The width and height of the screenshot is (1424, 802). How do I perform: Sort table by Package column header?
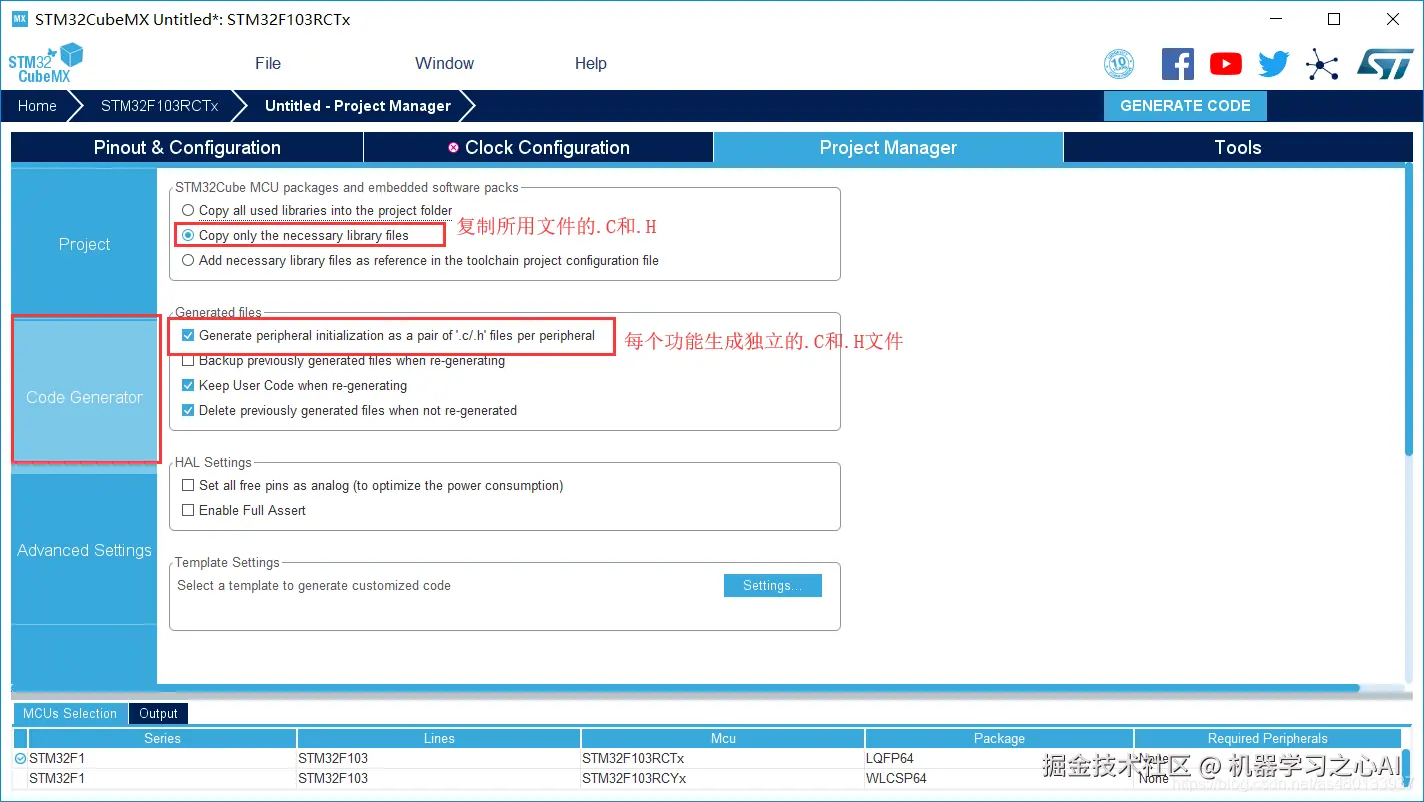(999, 738)
